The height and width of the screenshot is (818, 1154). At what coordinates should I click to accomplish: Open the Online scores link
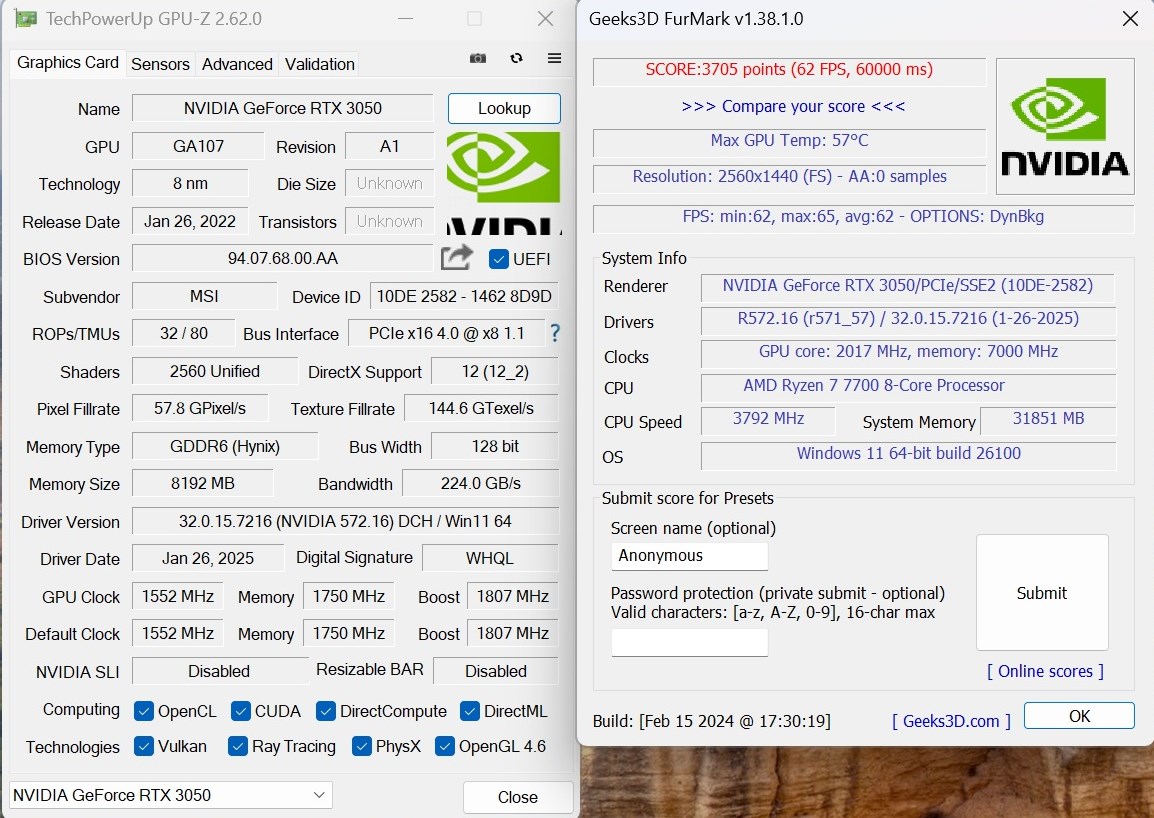click(x=1045, y=671)
